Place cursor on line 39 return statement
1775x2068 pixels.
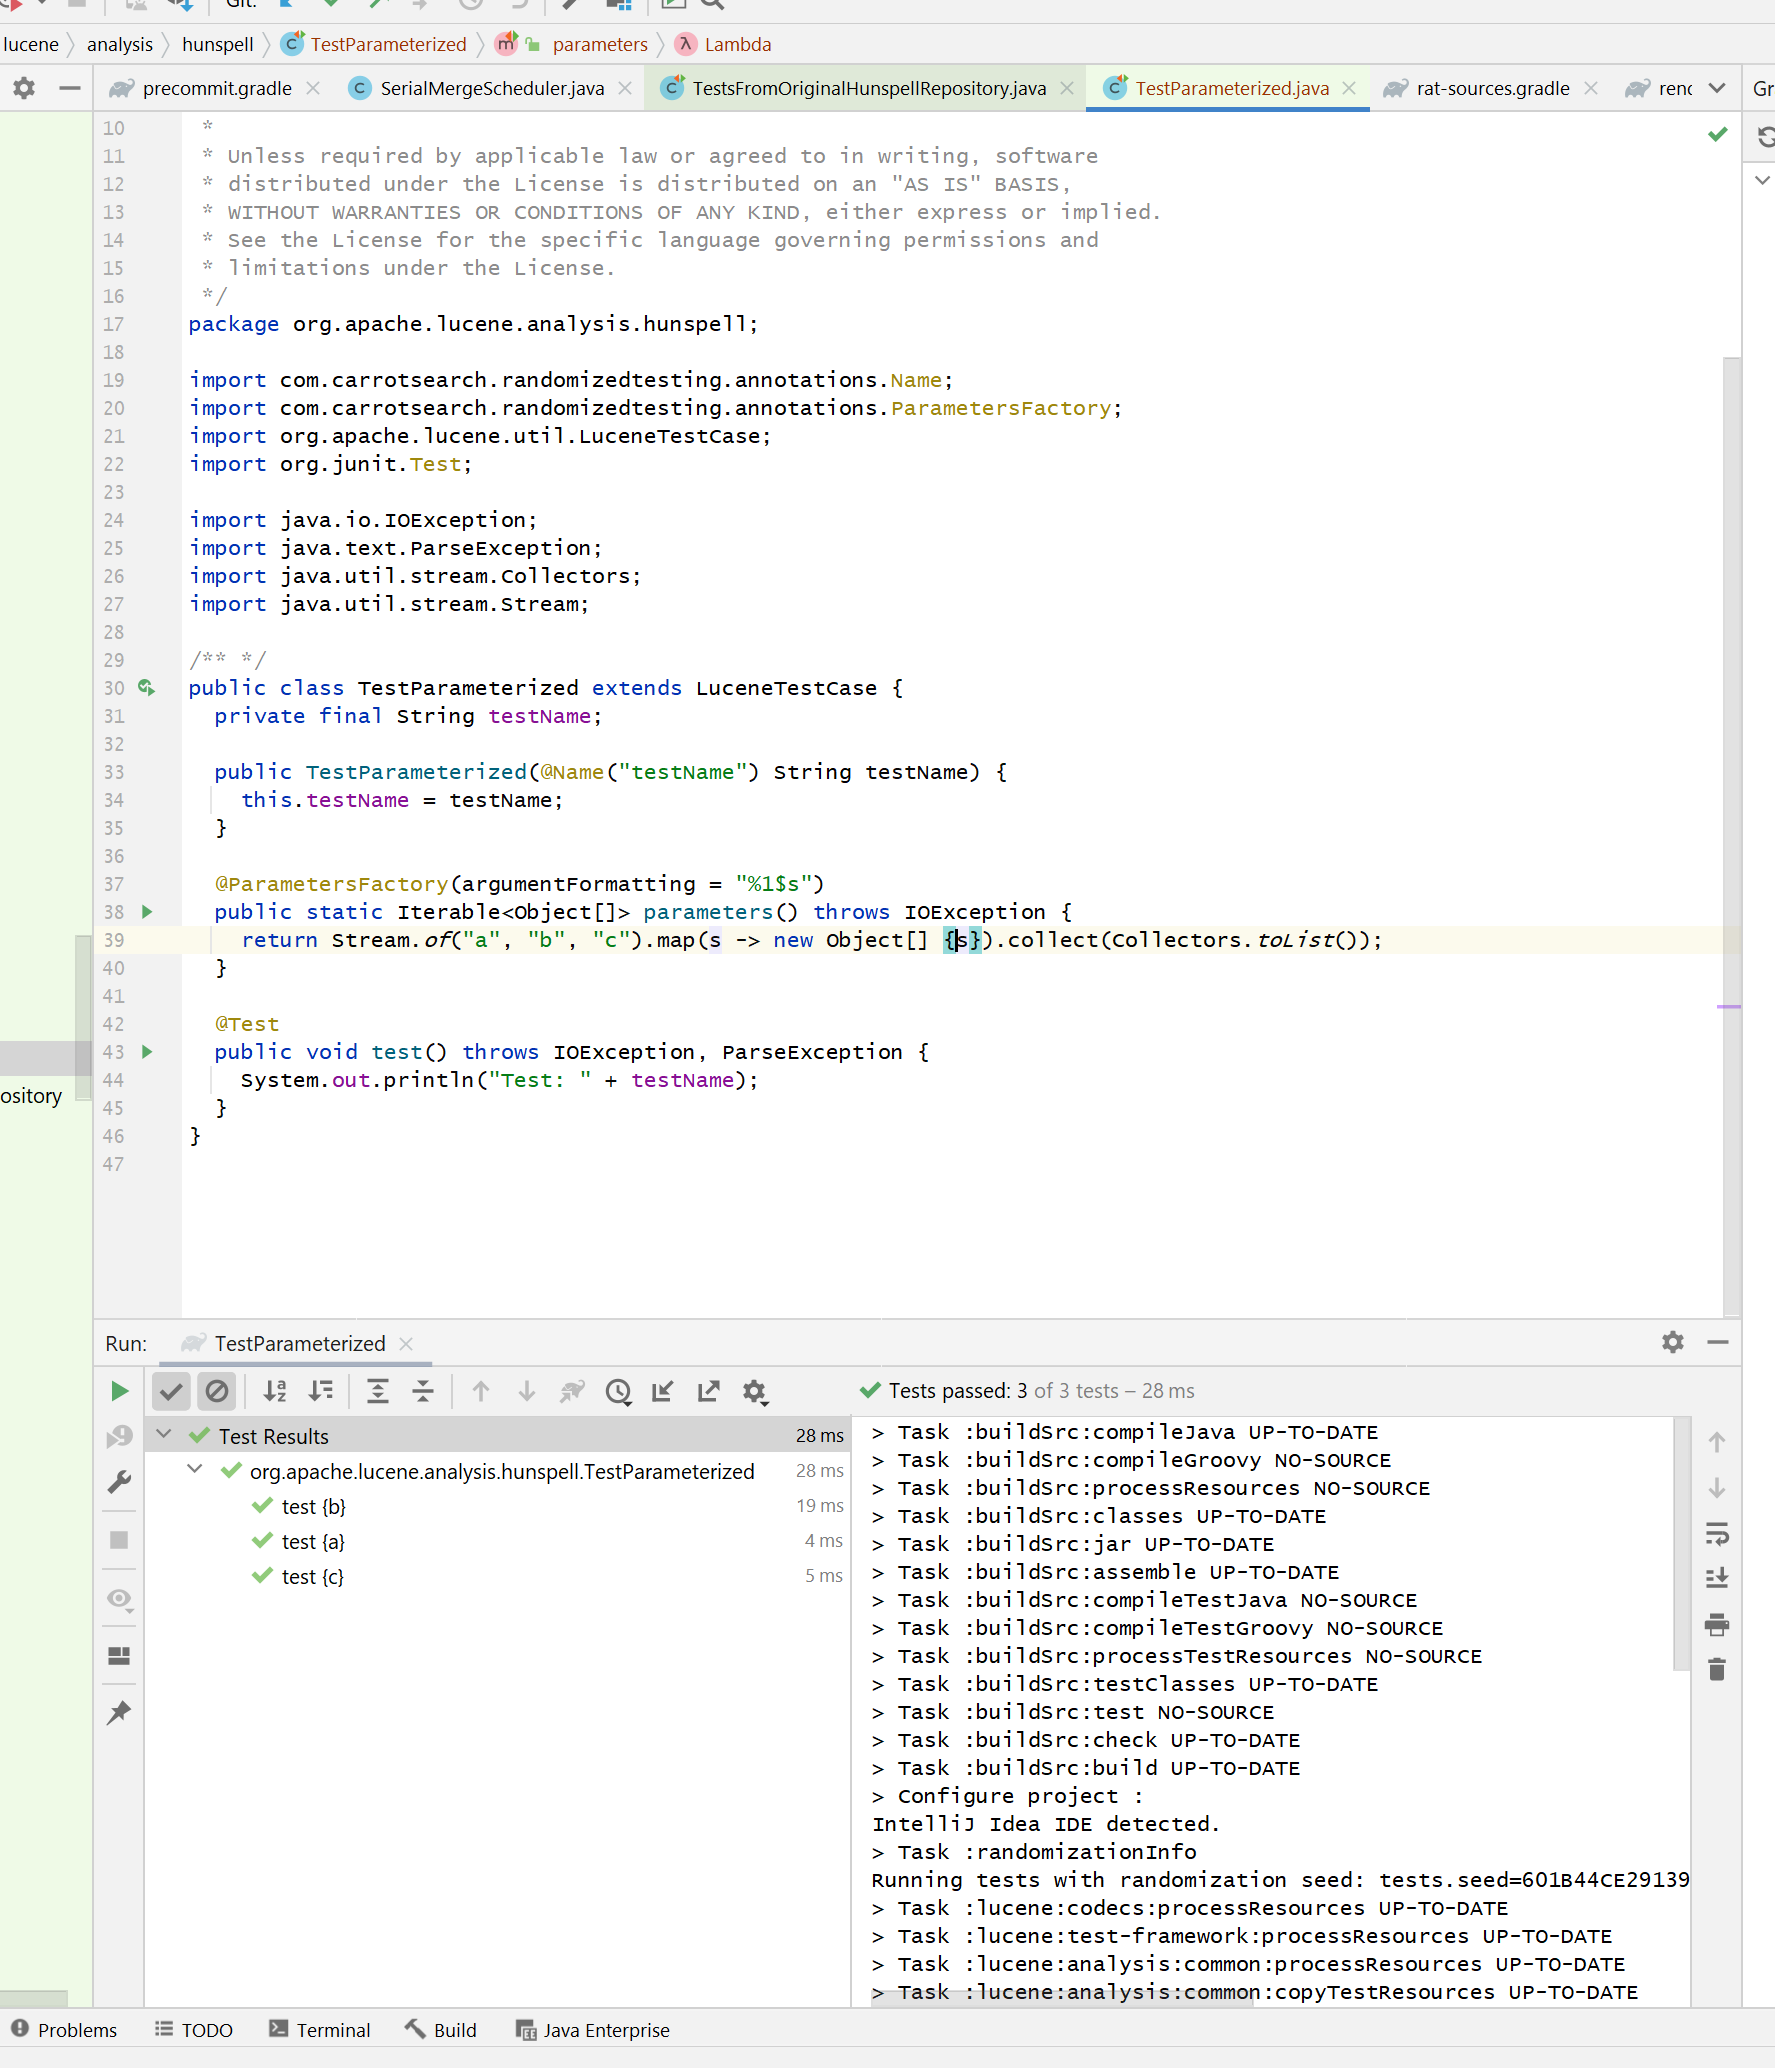pyautogui.click(x=811, y=940)
